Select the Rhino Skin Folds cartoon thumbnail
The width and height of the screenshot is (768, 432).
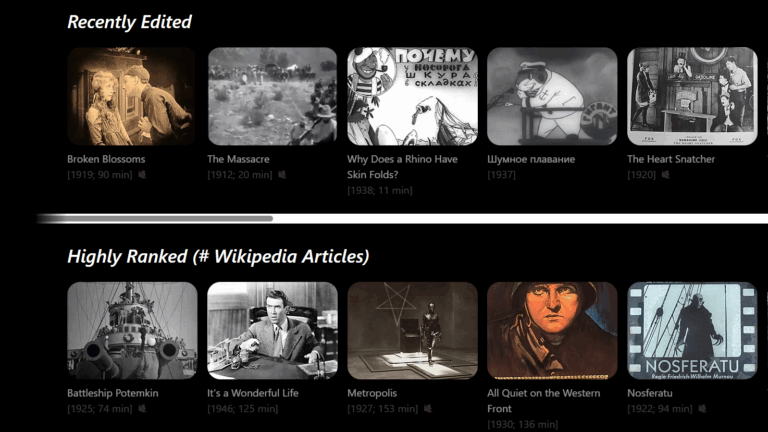pos(412,96)
